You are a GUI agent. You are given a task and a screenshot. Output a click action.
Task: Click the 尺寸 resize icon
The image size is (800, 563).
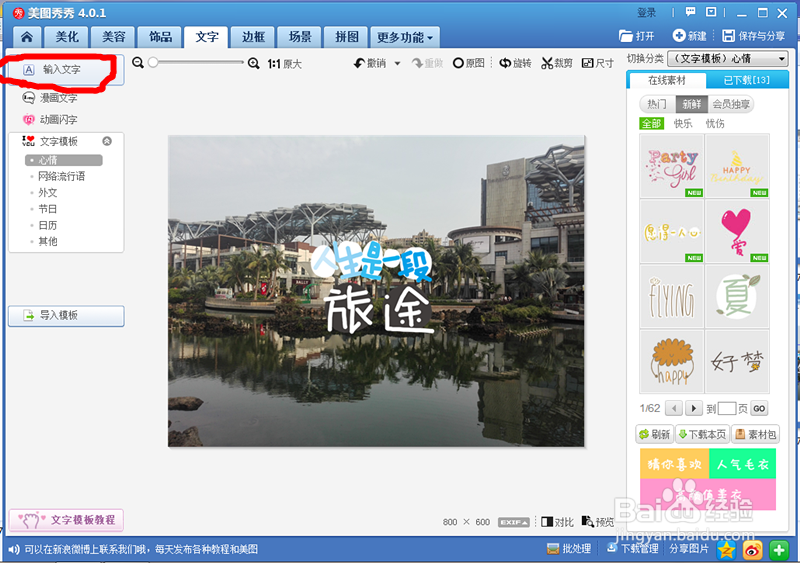588,63
